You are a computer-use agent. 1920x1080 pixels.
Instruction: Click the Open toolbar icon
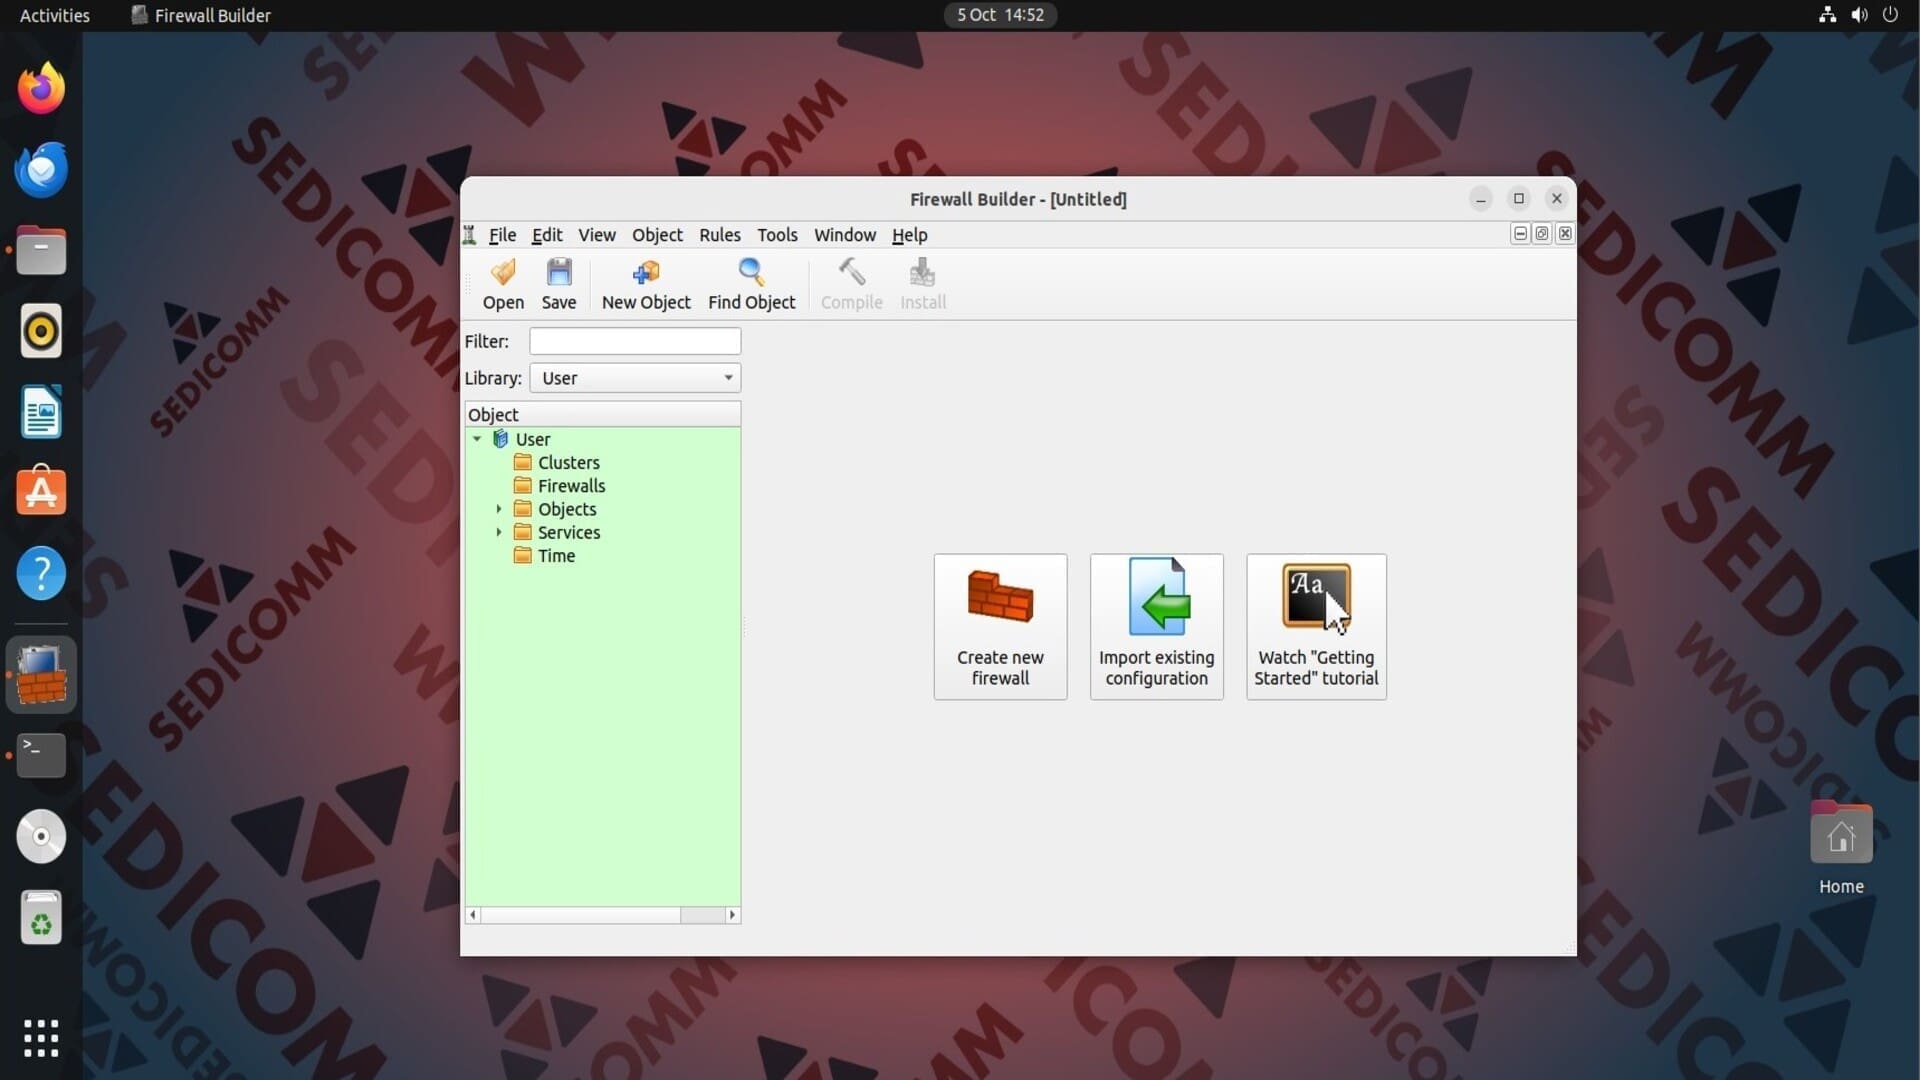coord(503,272)
